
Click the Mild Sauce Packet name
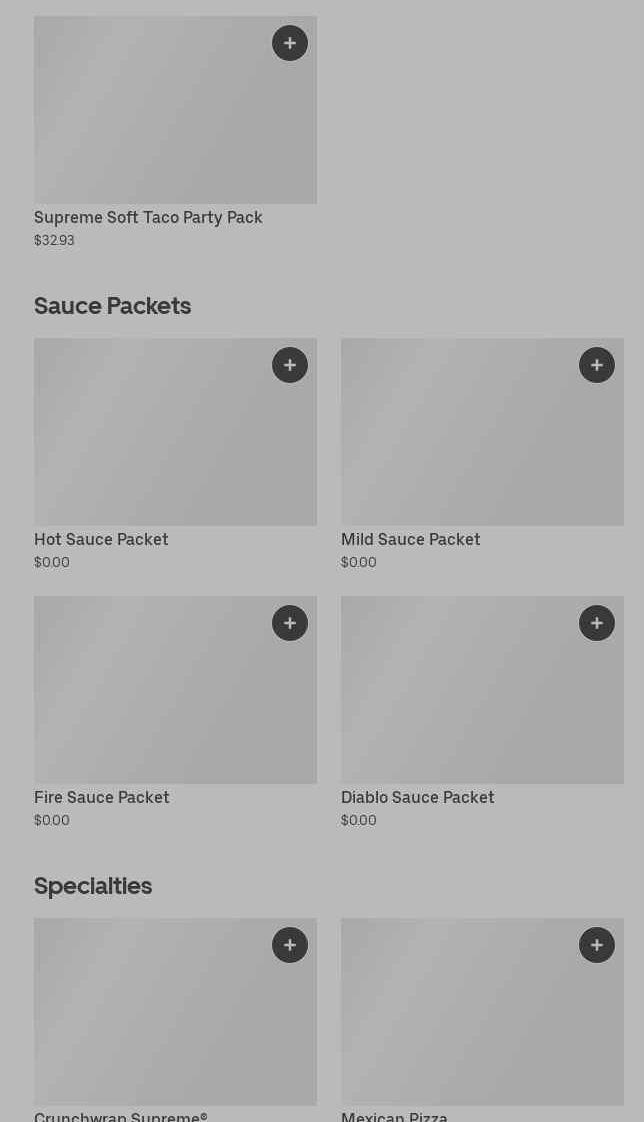410,540
